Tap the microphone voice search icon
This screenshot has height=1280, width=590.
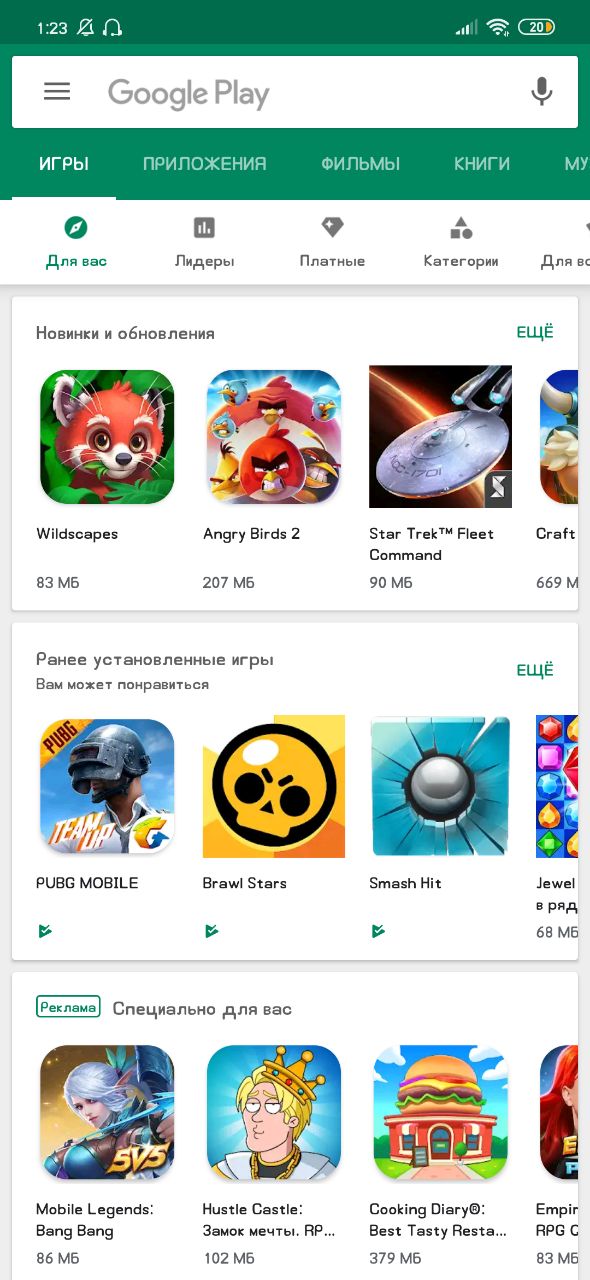click(x=541, y=92)
